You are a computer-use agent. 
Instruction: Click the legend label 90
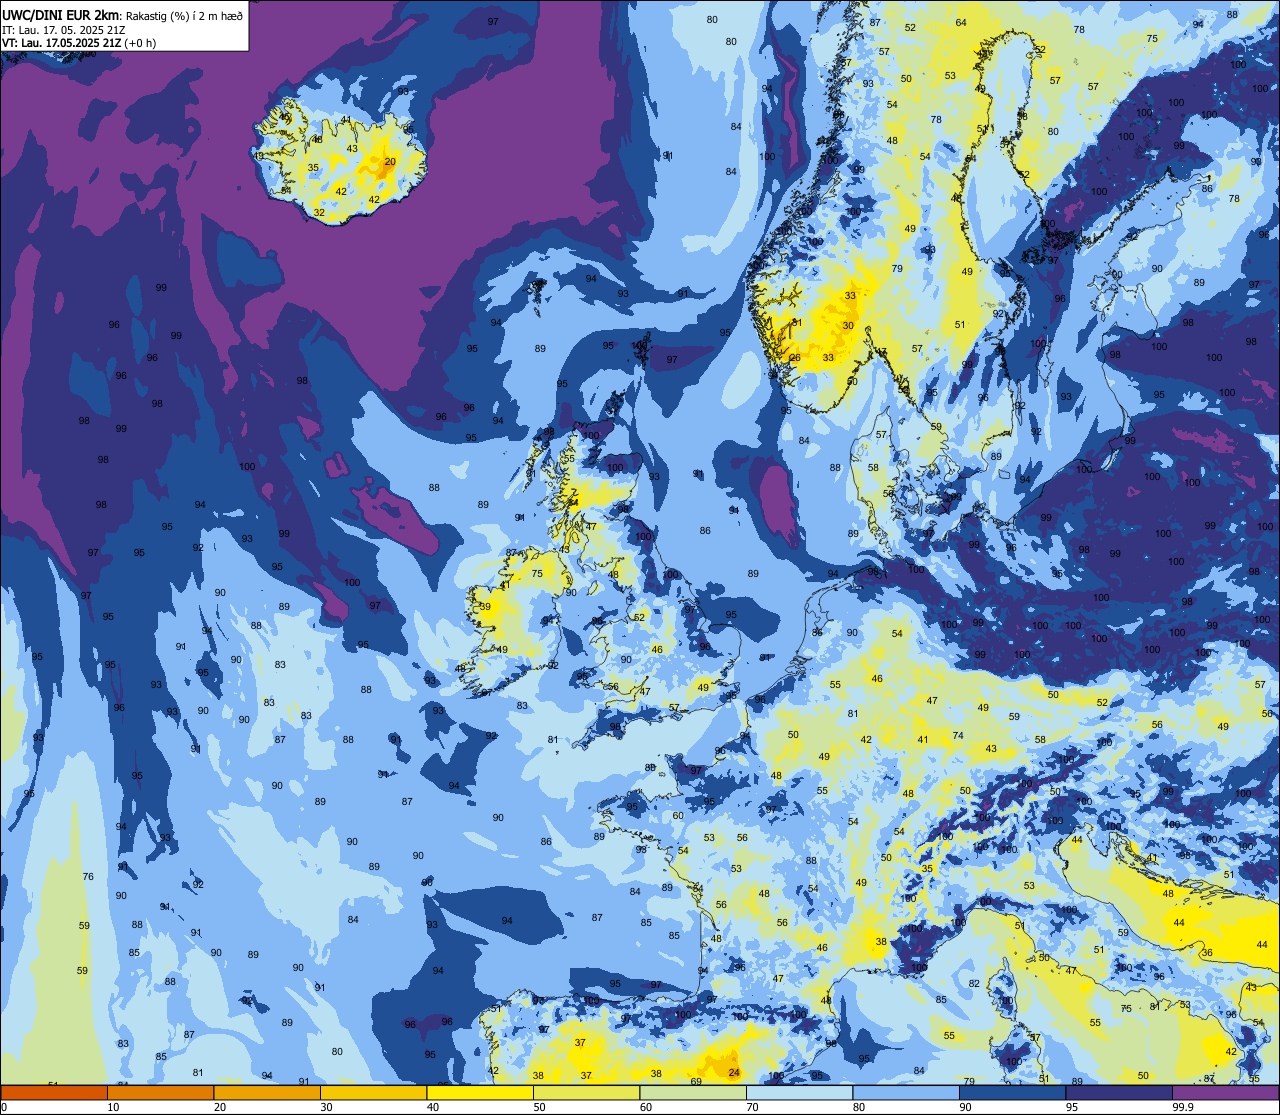pos(965,1107)
